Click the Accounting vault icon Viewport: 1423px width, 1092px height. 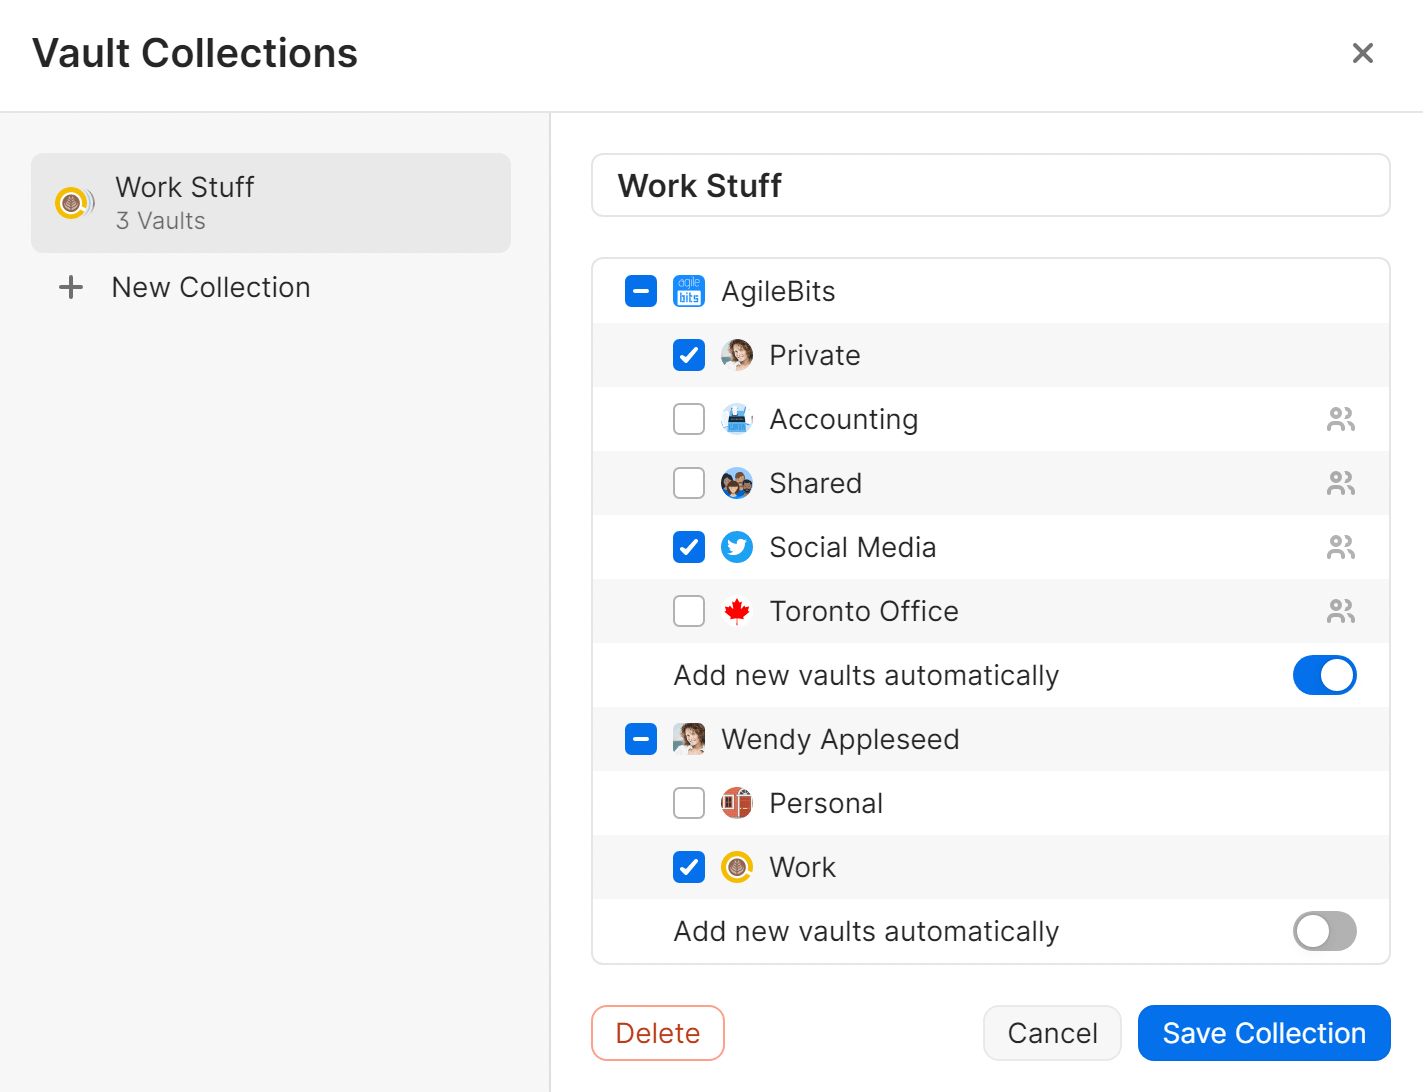(737, 419)
